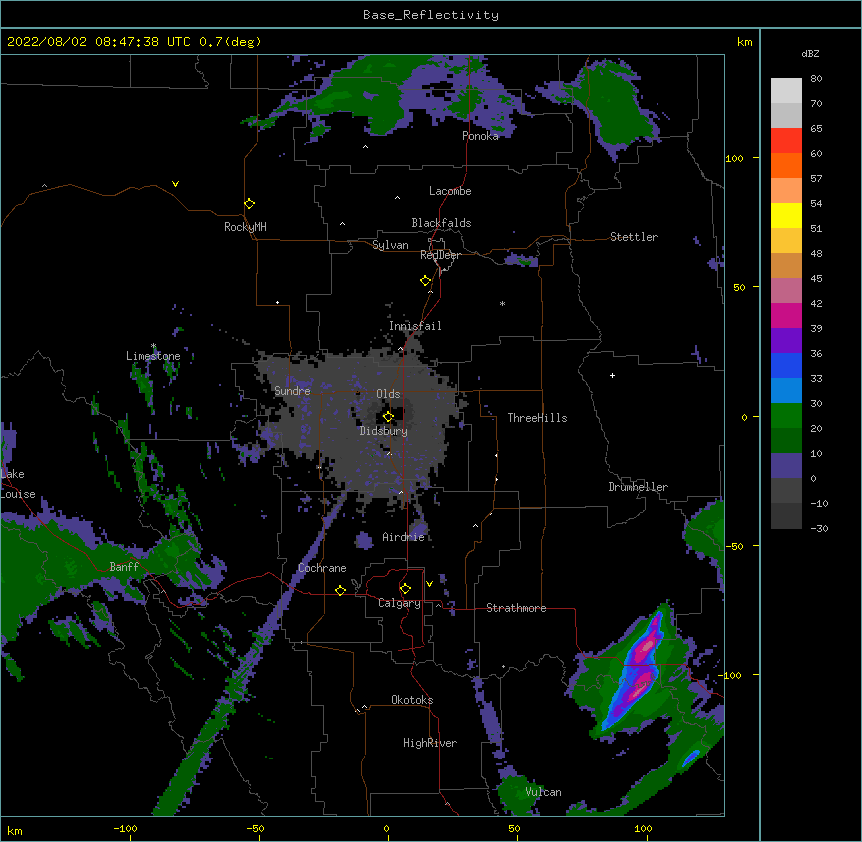Click the Olds label
Screen dimensions: 862x842
388,394
